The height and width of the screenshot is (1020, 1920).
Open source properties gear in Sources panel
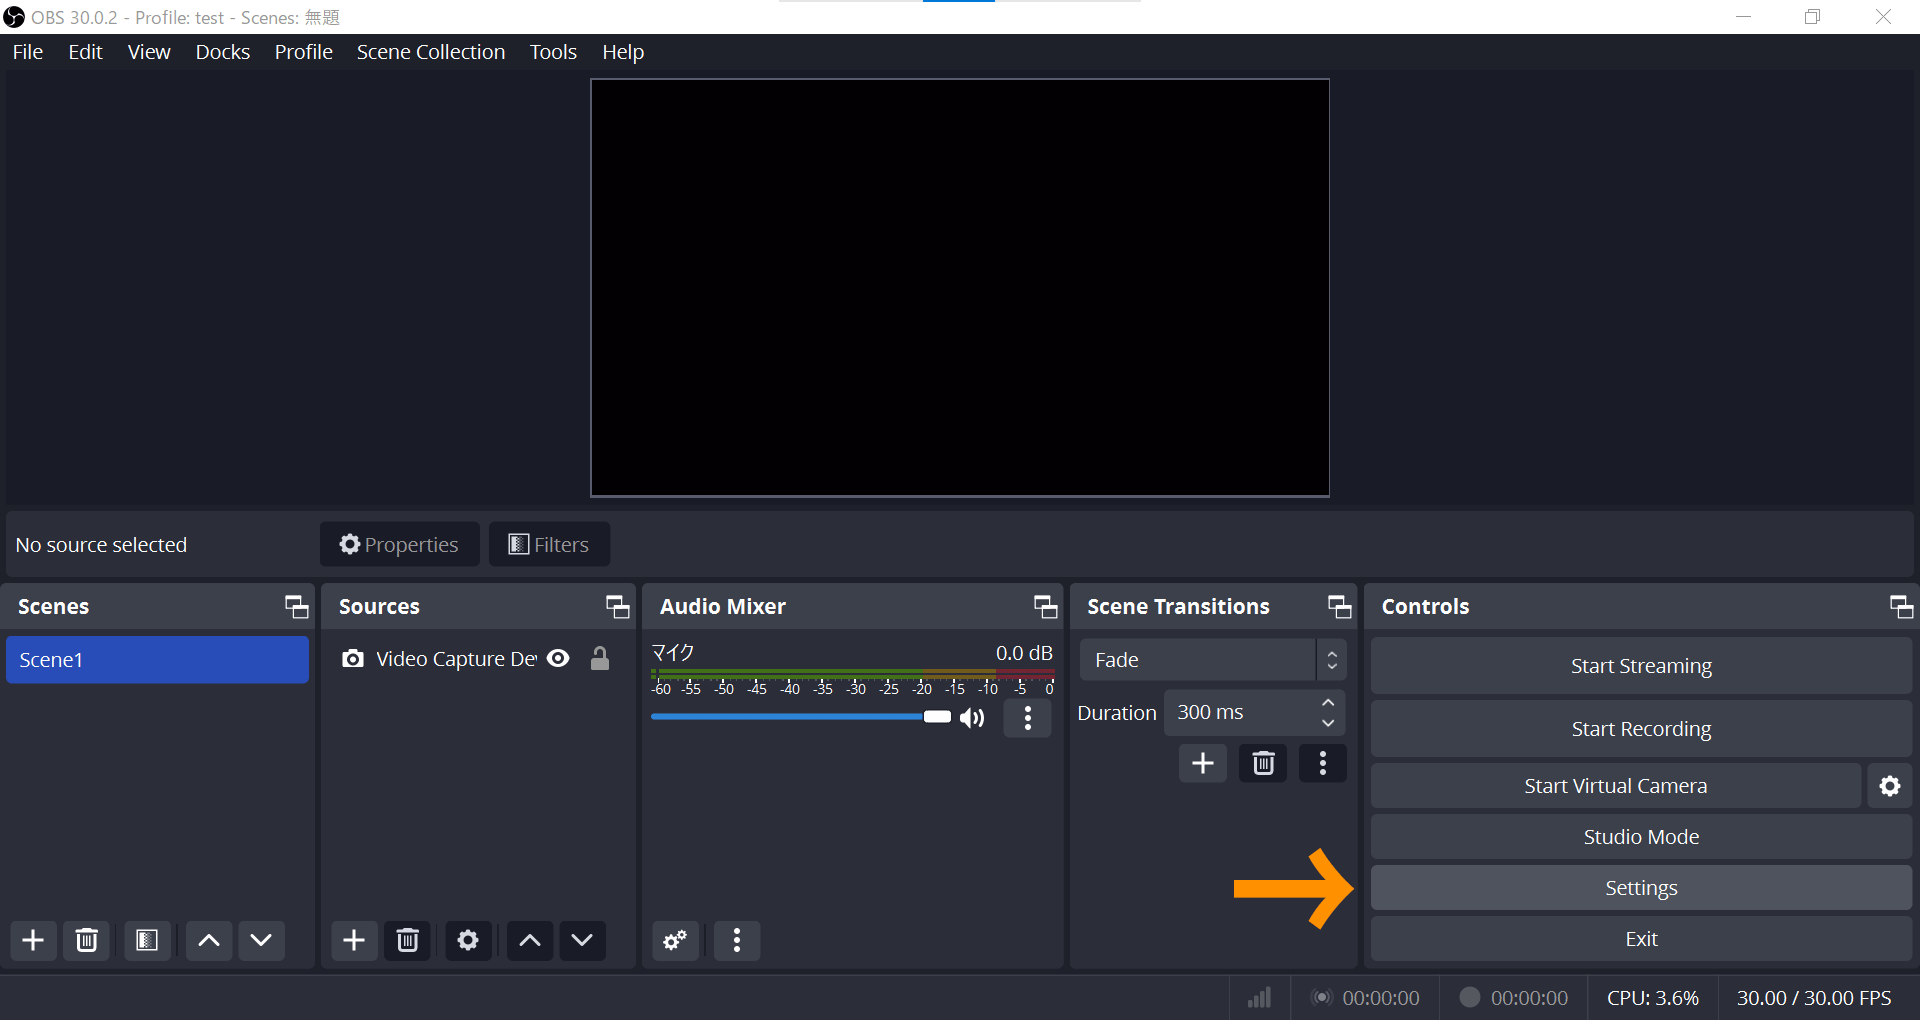(468, 940)
